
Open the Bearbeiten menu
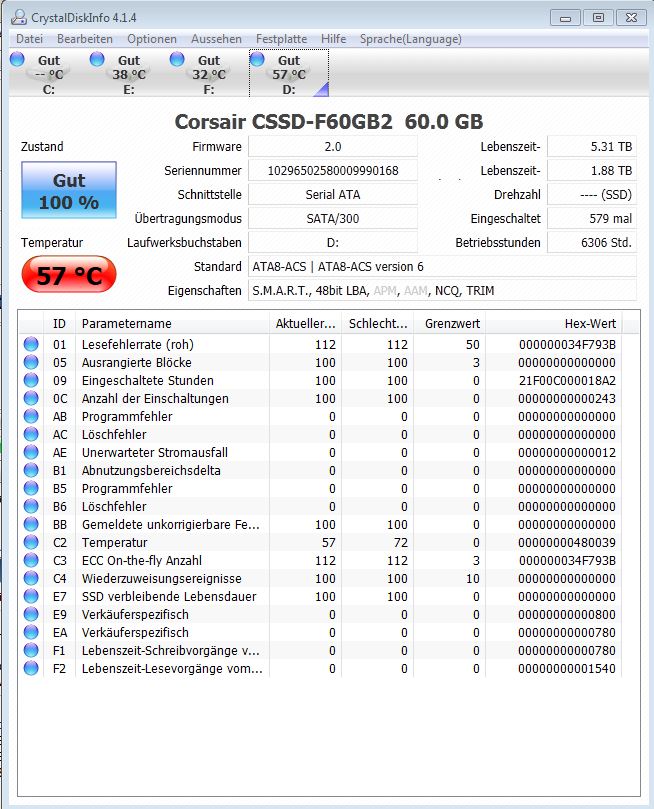tap(85, 39)
